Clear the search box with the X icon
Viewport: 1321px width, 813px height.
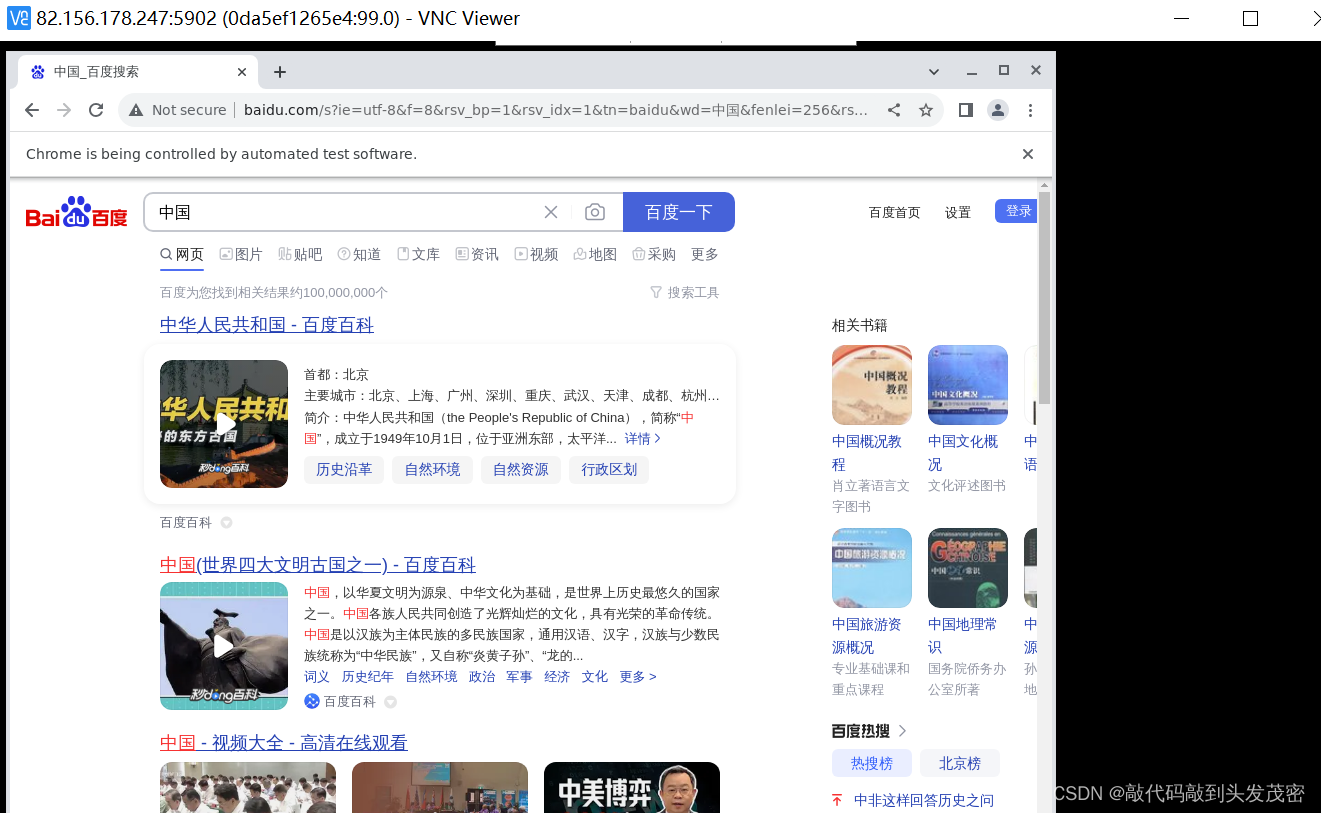tap(551, 211)
